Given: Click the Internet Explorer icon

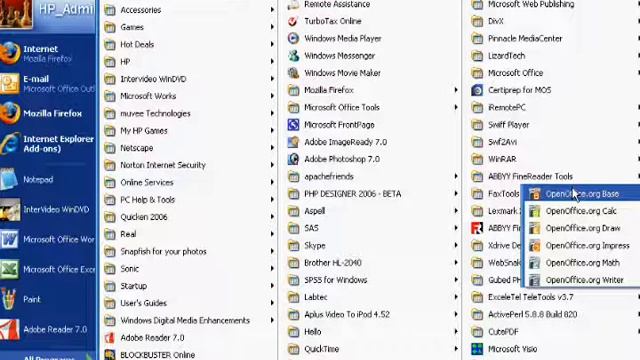Looking at the screenshot, I should pos(10,143).
